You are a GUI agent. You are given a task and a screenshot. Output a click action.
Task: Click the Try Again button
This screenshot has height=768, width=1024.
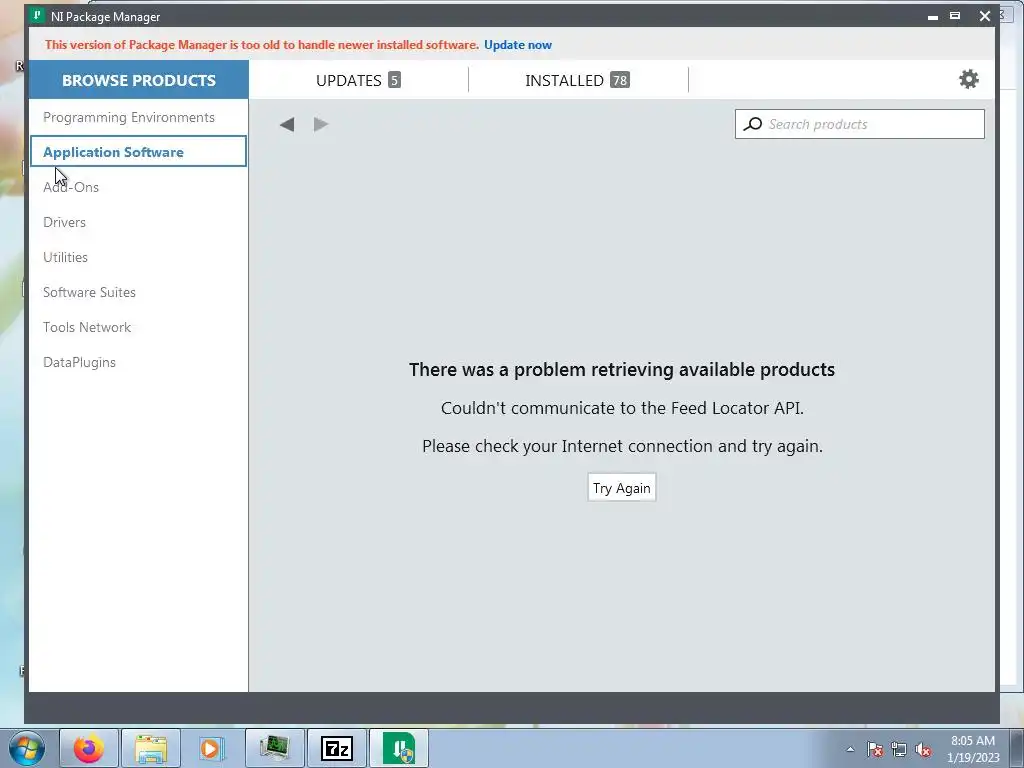[x=622, y=488]
